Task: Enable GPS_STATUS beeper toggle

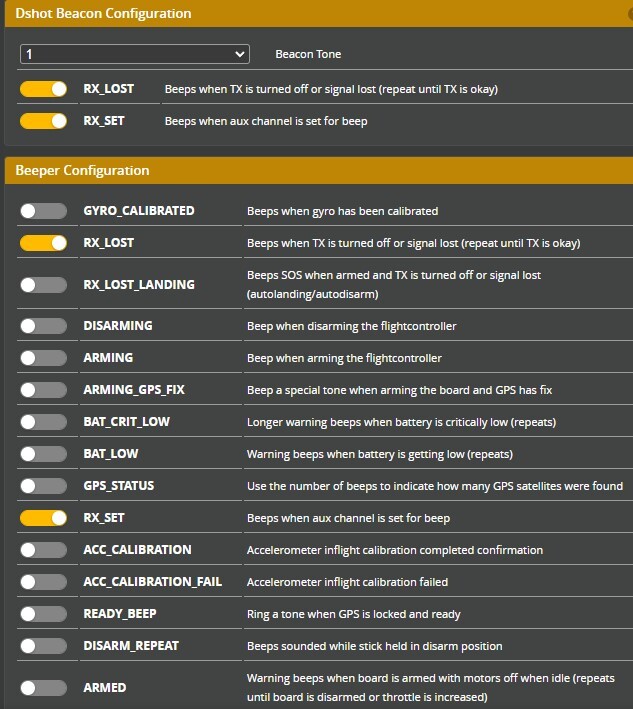Action: tap(43, 486)
